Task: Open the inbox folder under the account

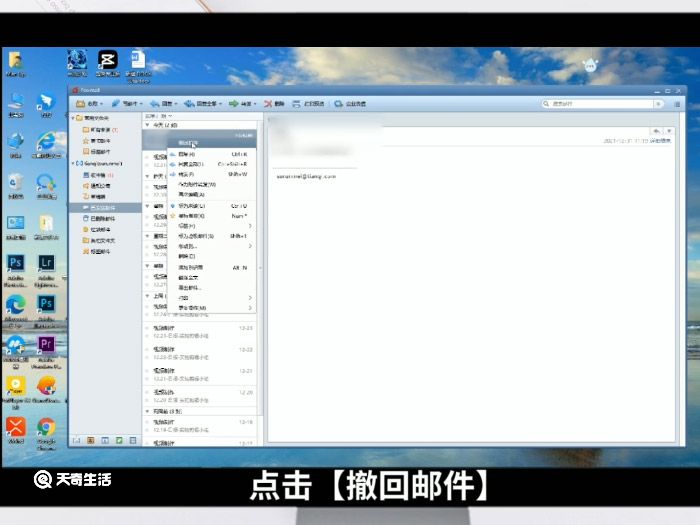Action: point(98,175)
